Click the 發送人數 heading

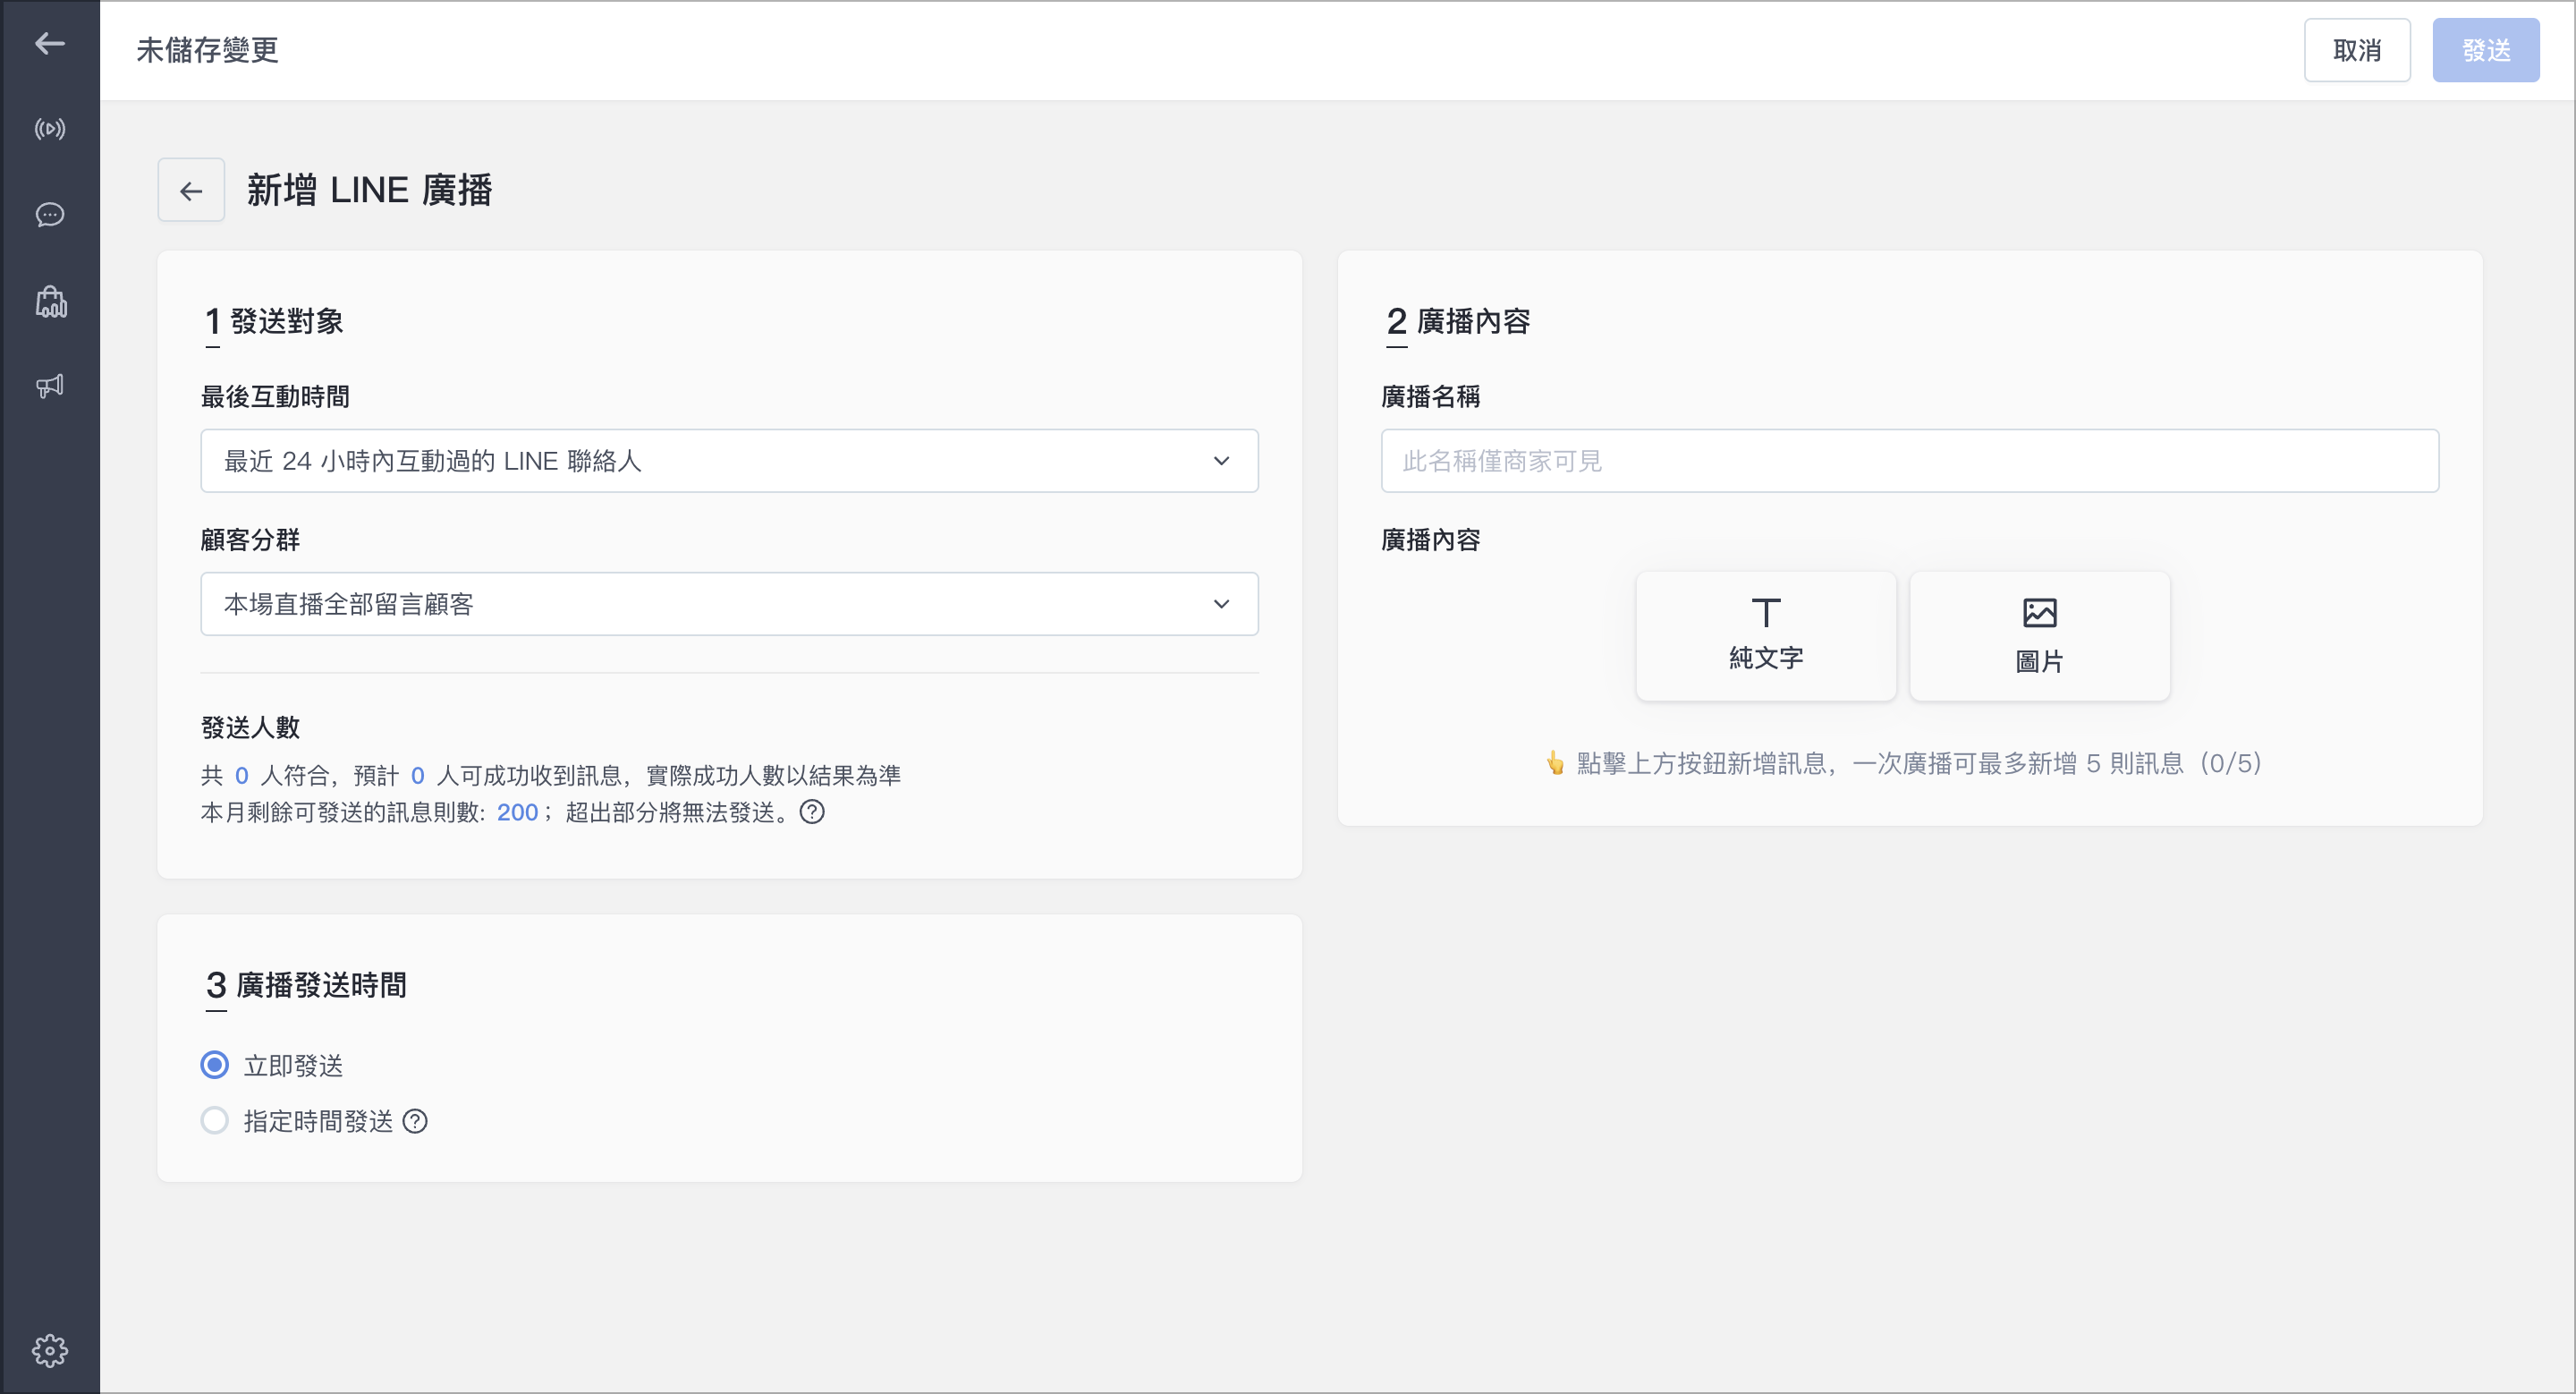(x=251, y=727)
